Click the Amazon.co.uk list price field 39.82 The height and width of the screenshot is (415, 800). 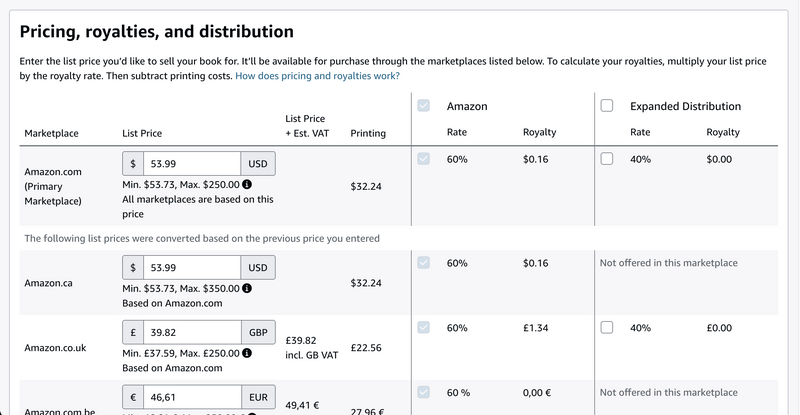(192, 332)
